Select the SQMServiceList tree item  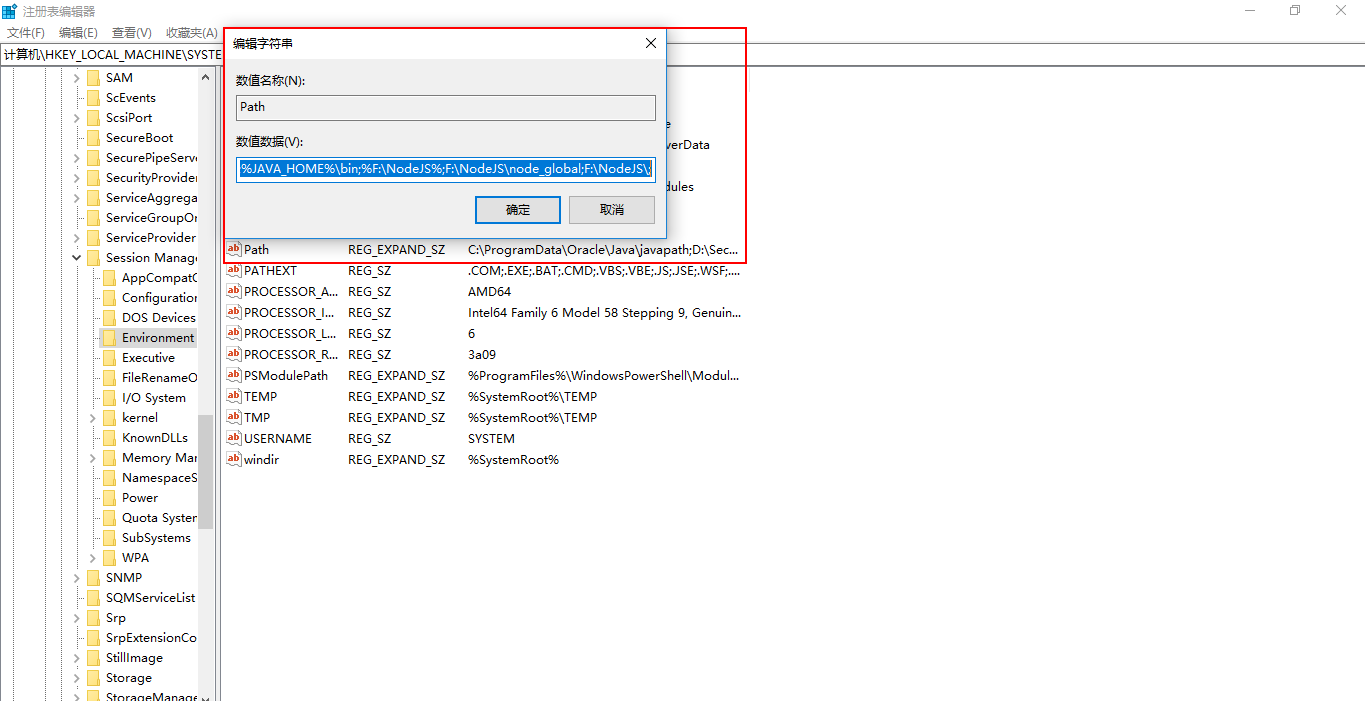150,598
